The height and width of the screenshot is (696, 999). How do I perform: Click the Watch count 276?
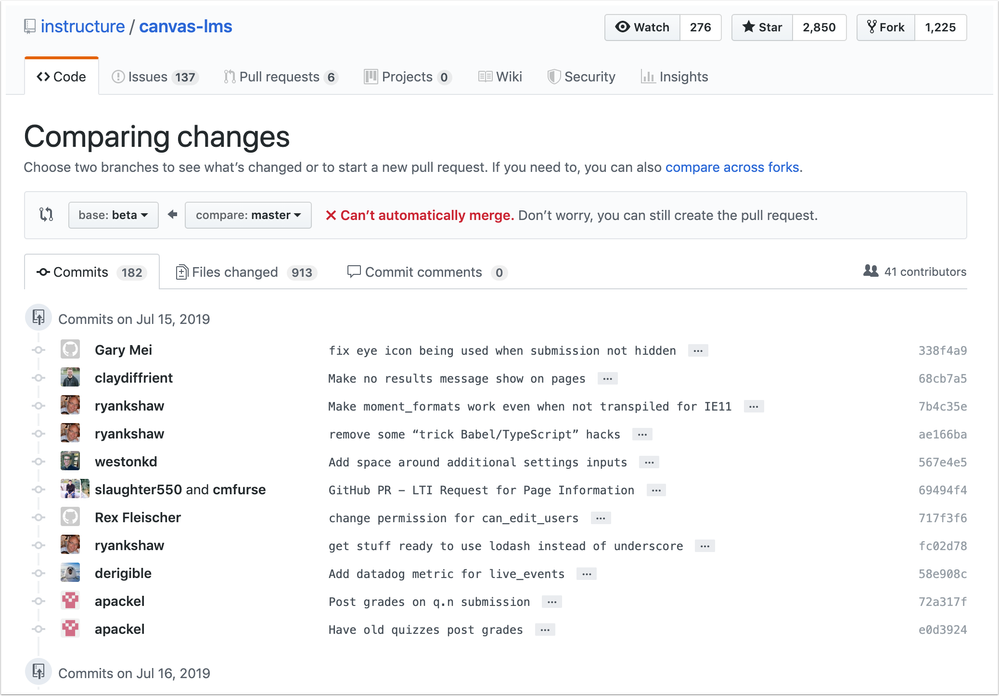point(700,27)
